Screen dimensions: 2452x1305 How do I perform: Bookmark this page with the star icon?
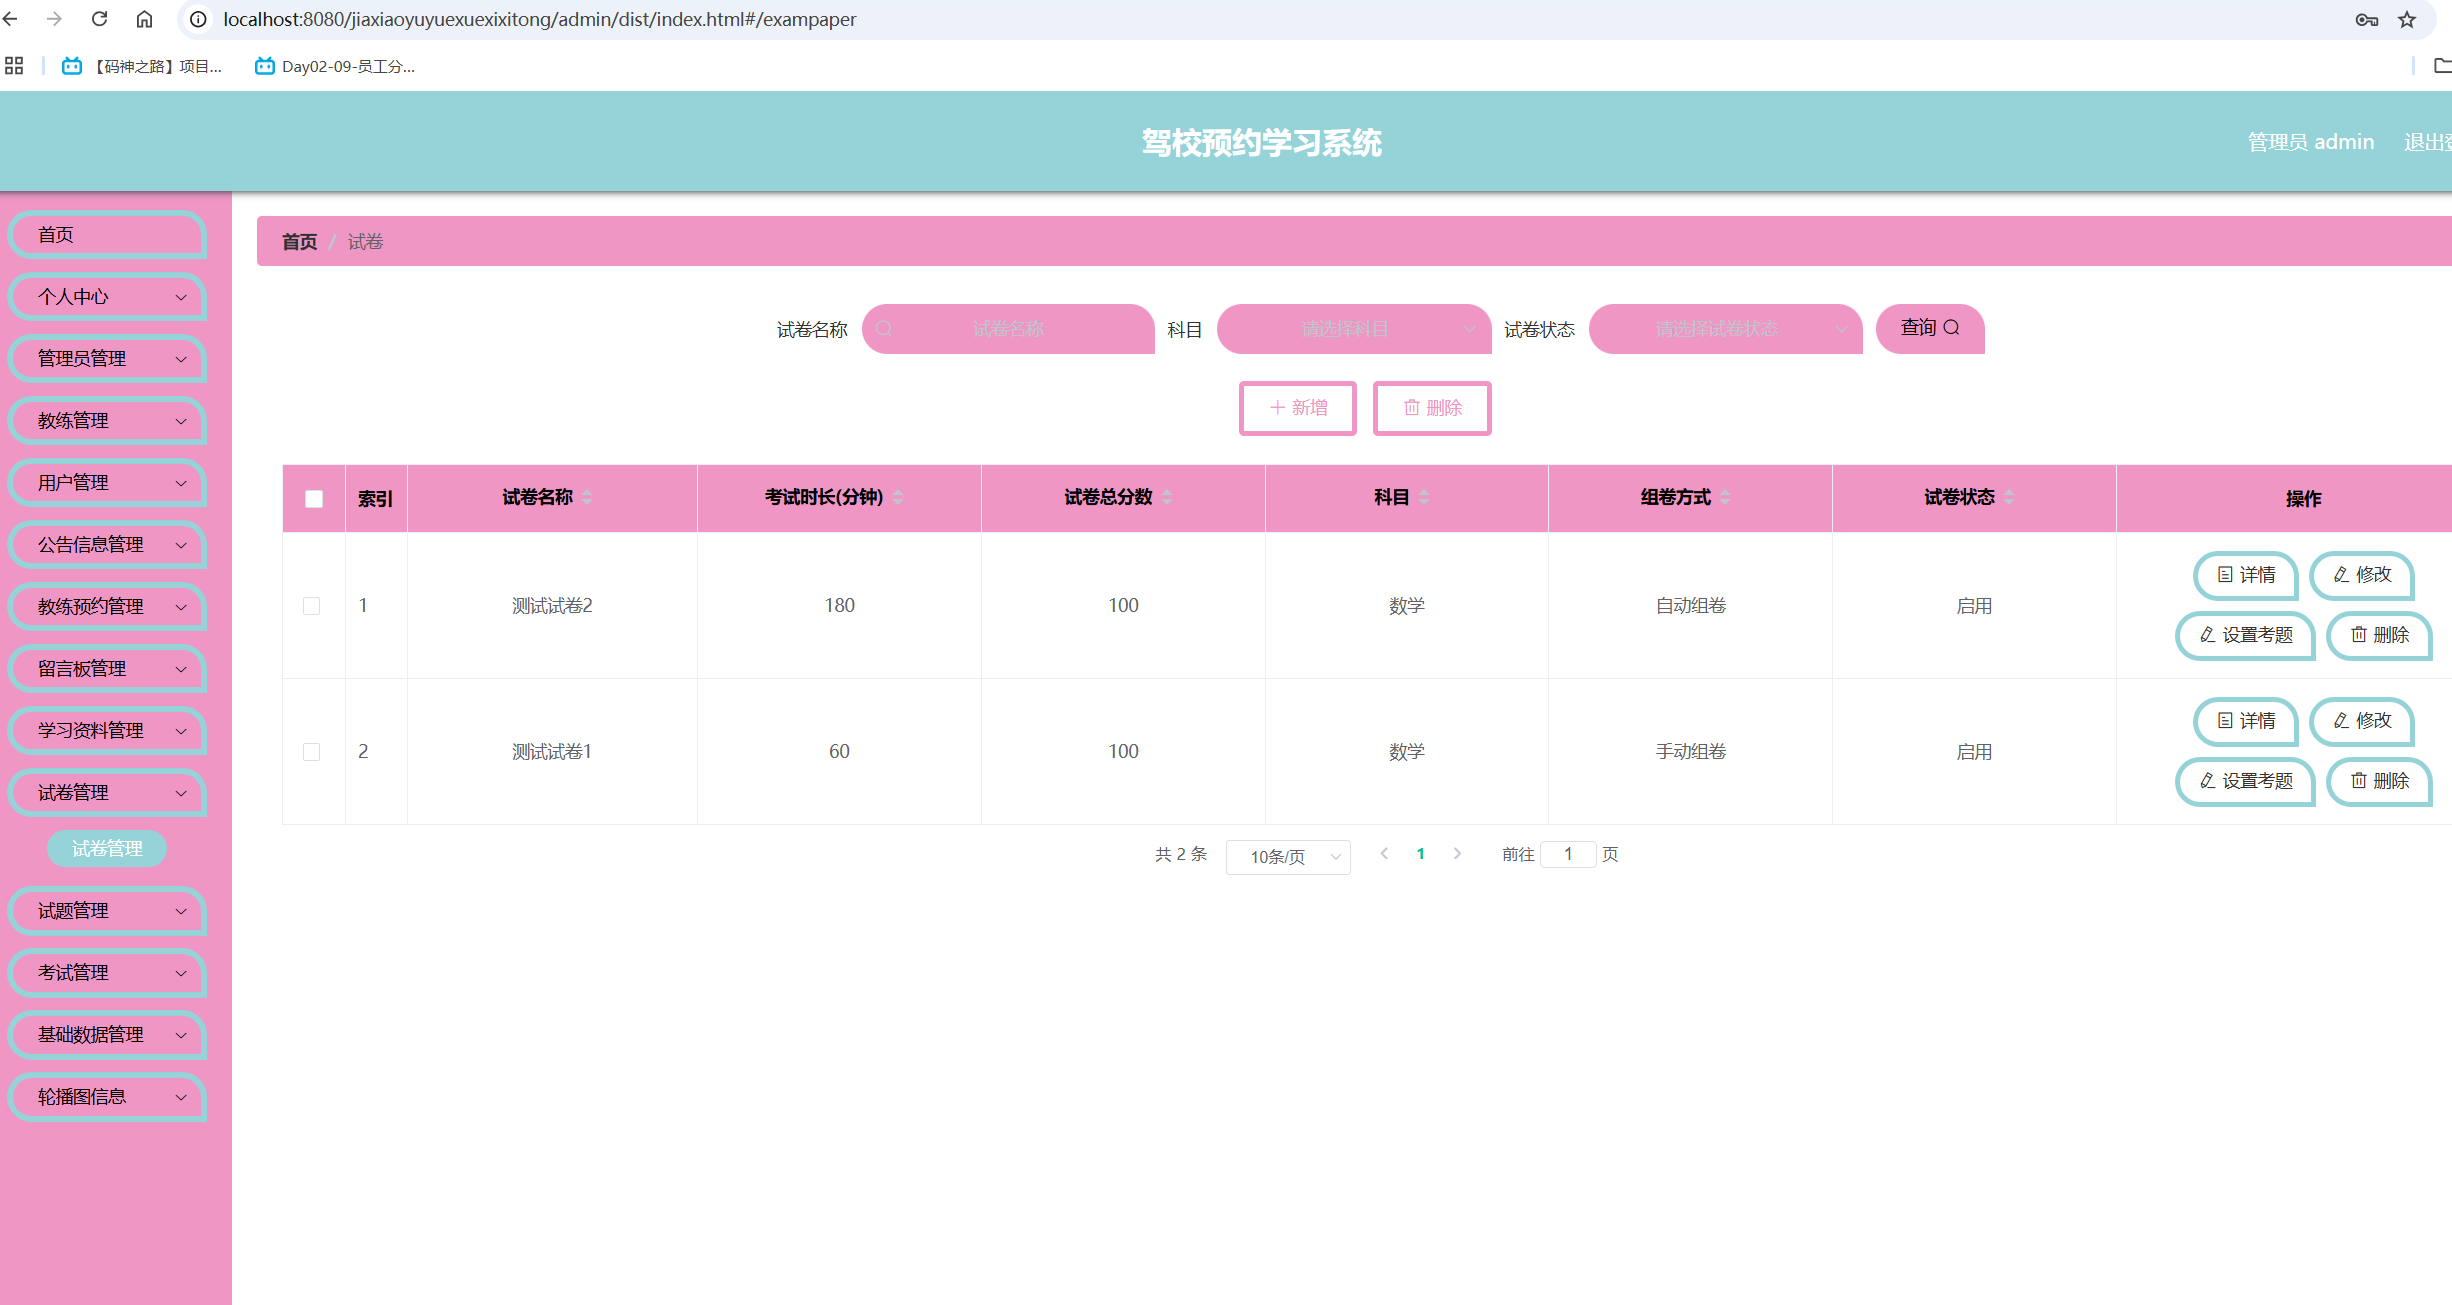pos(2407,20)
